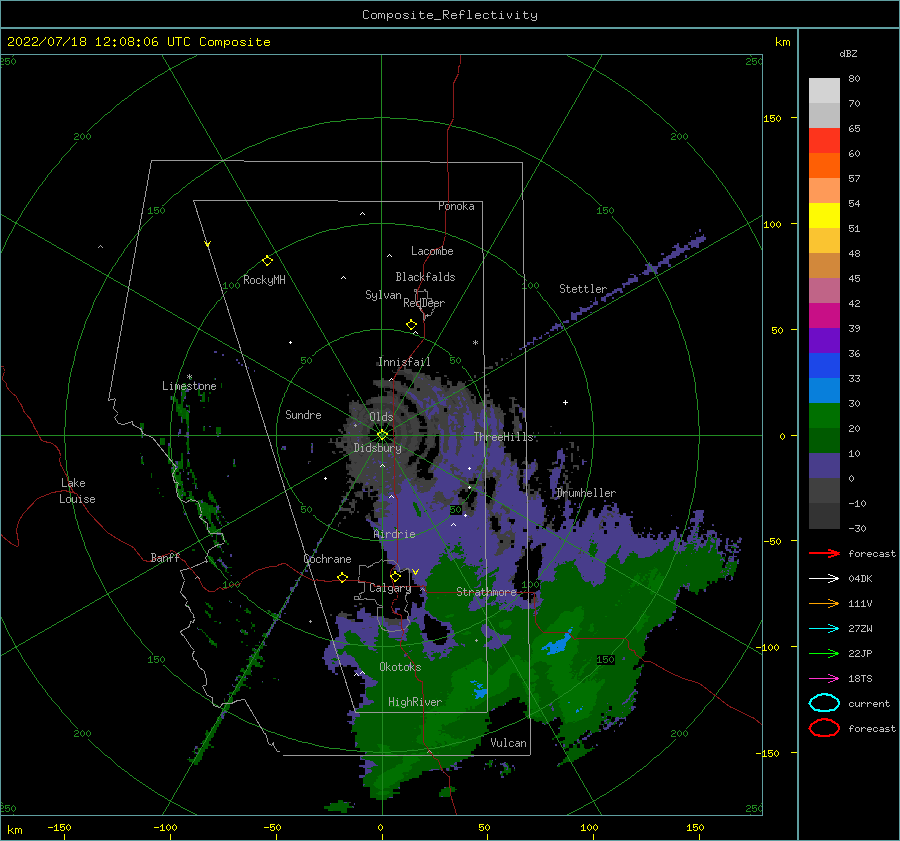Click the Drumheller label
Image resolution: width=900 pixels, height=841 pixels.
tap(586, 493)
